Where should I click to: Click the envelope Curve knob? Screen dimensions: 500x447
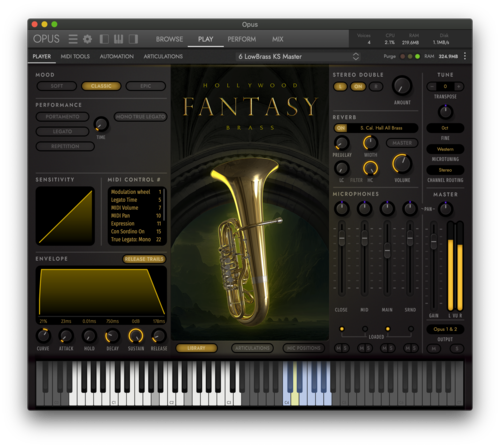43,336
